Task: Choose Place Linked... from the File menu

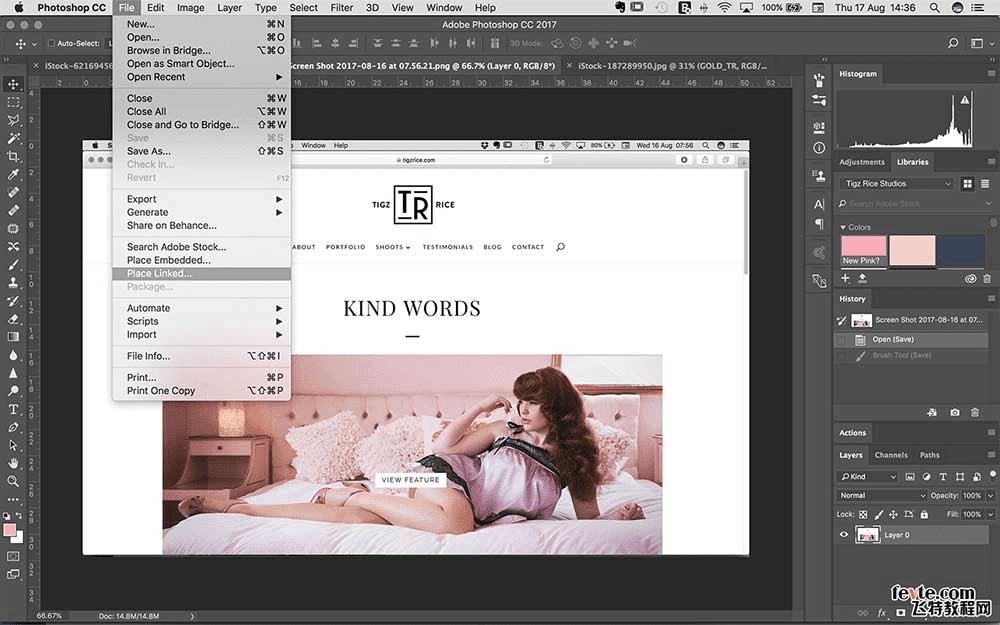Action: pyautogui.click(x=159, y=273)
